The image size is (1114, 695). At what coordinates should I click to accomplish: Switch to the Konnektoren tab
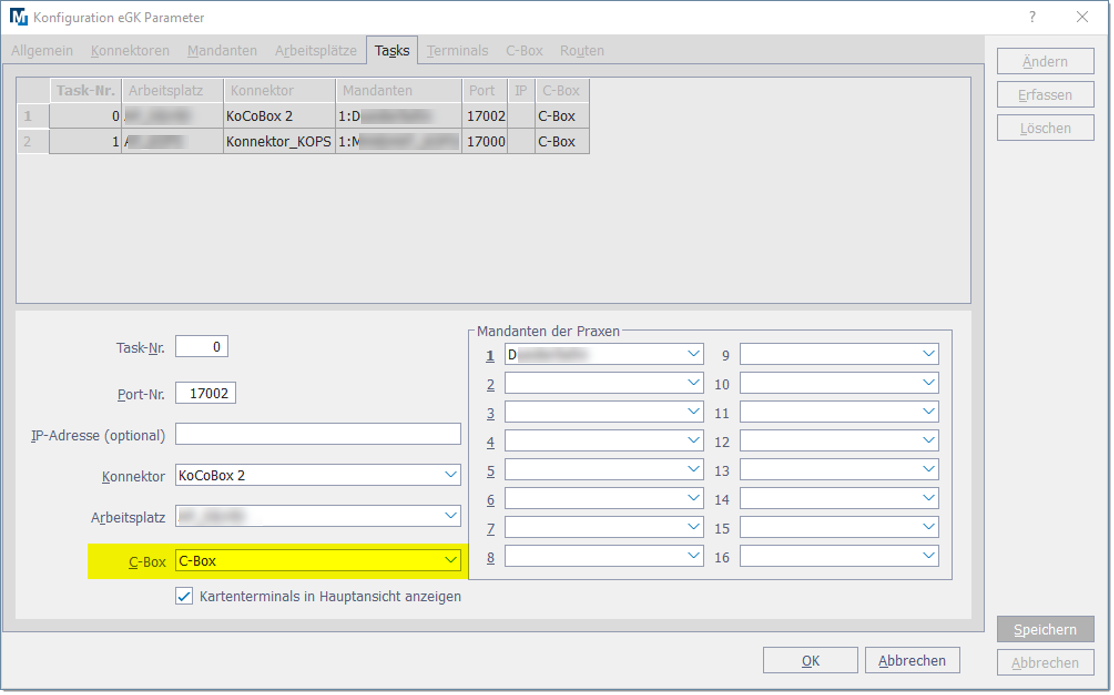pyautogui.click(x=129, y=50)
